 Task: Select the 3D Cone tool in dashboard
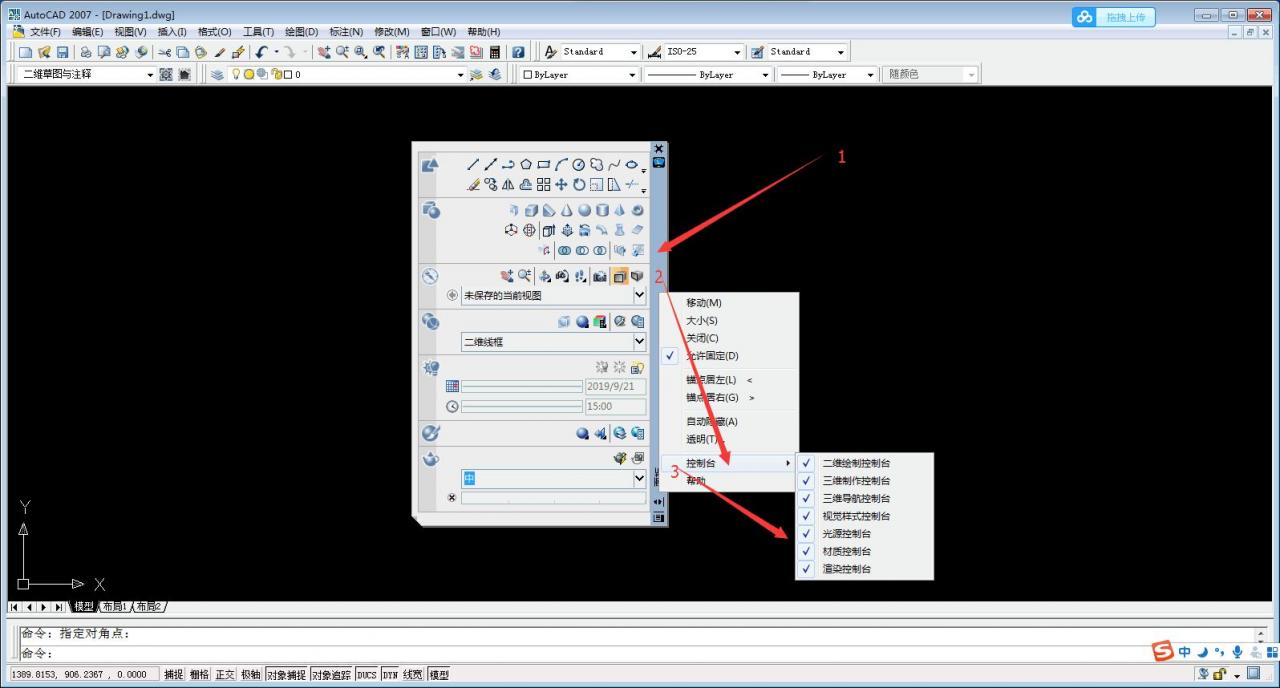pos(566,210)
